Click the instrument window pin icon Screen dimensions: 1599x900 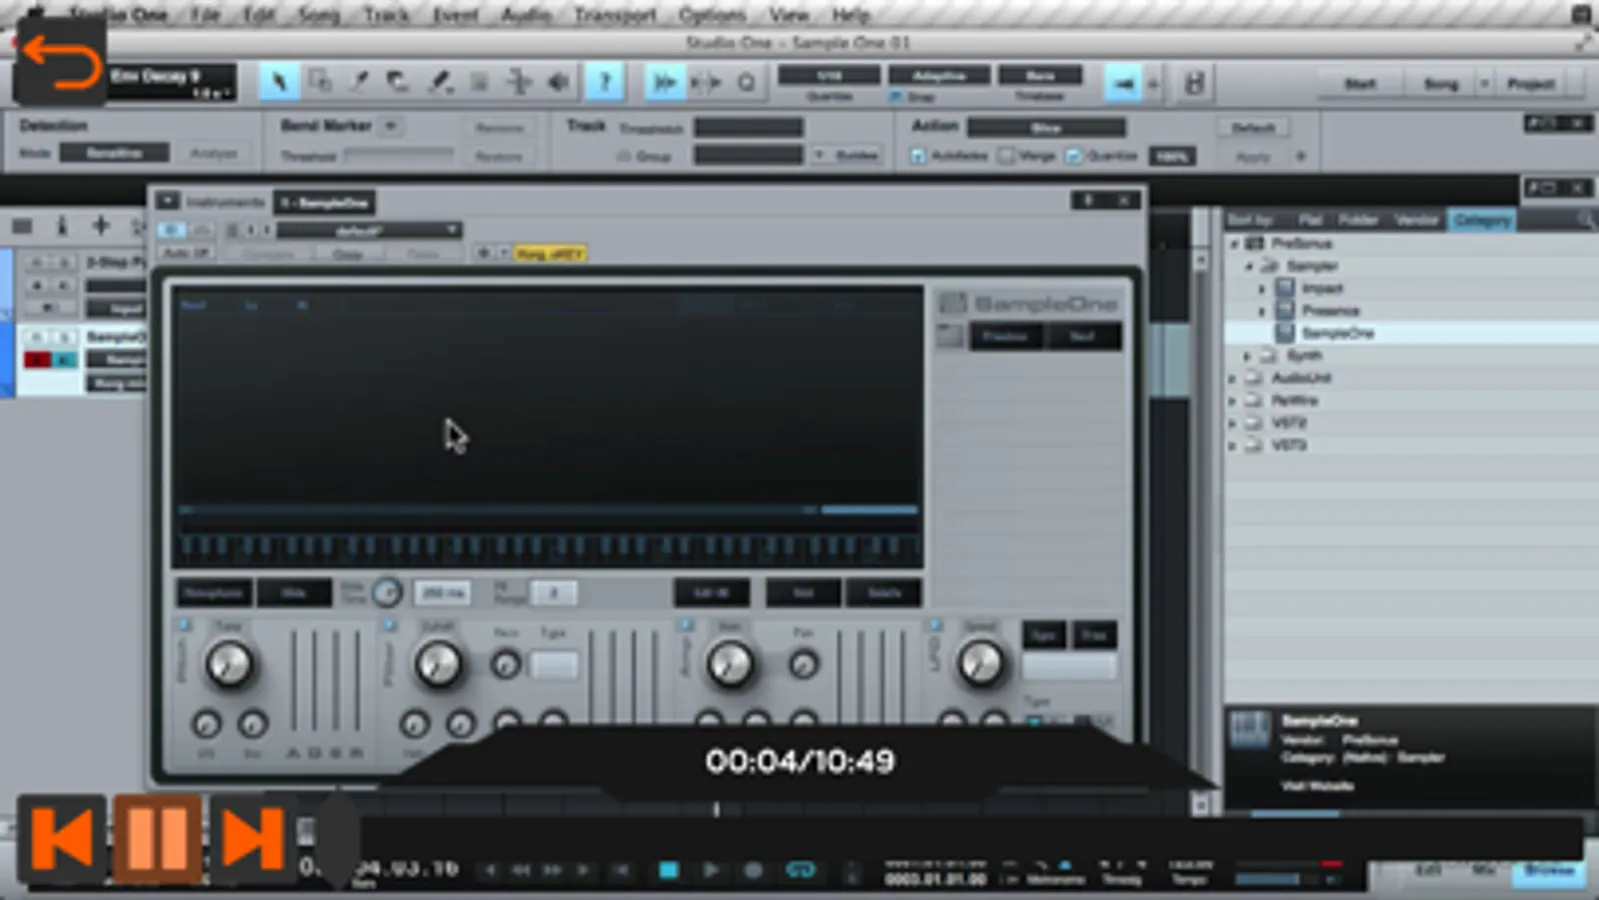[x=1089, y=201]
